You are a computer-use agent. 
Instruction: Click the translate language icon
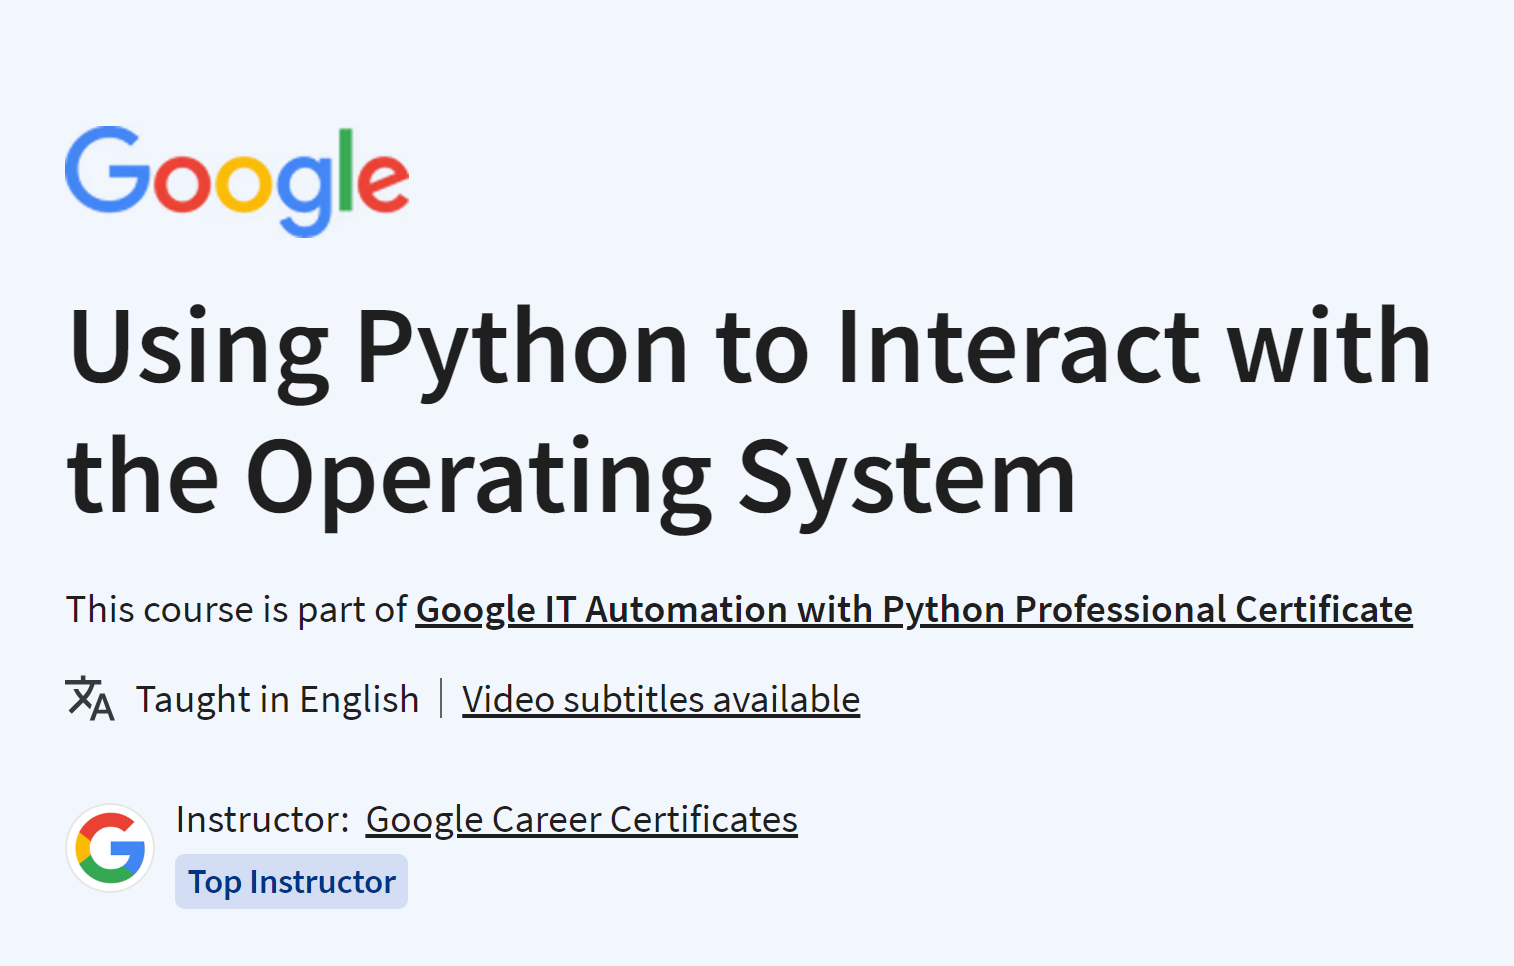90,698
